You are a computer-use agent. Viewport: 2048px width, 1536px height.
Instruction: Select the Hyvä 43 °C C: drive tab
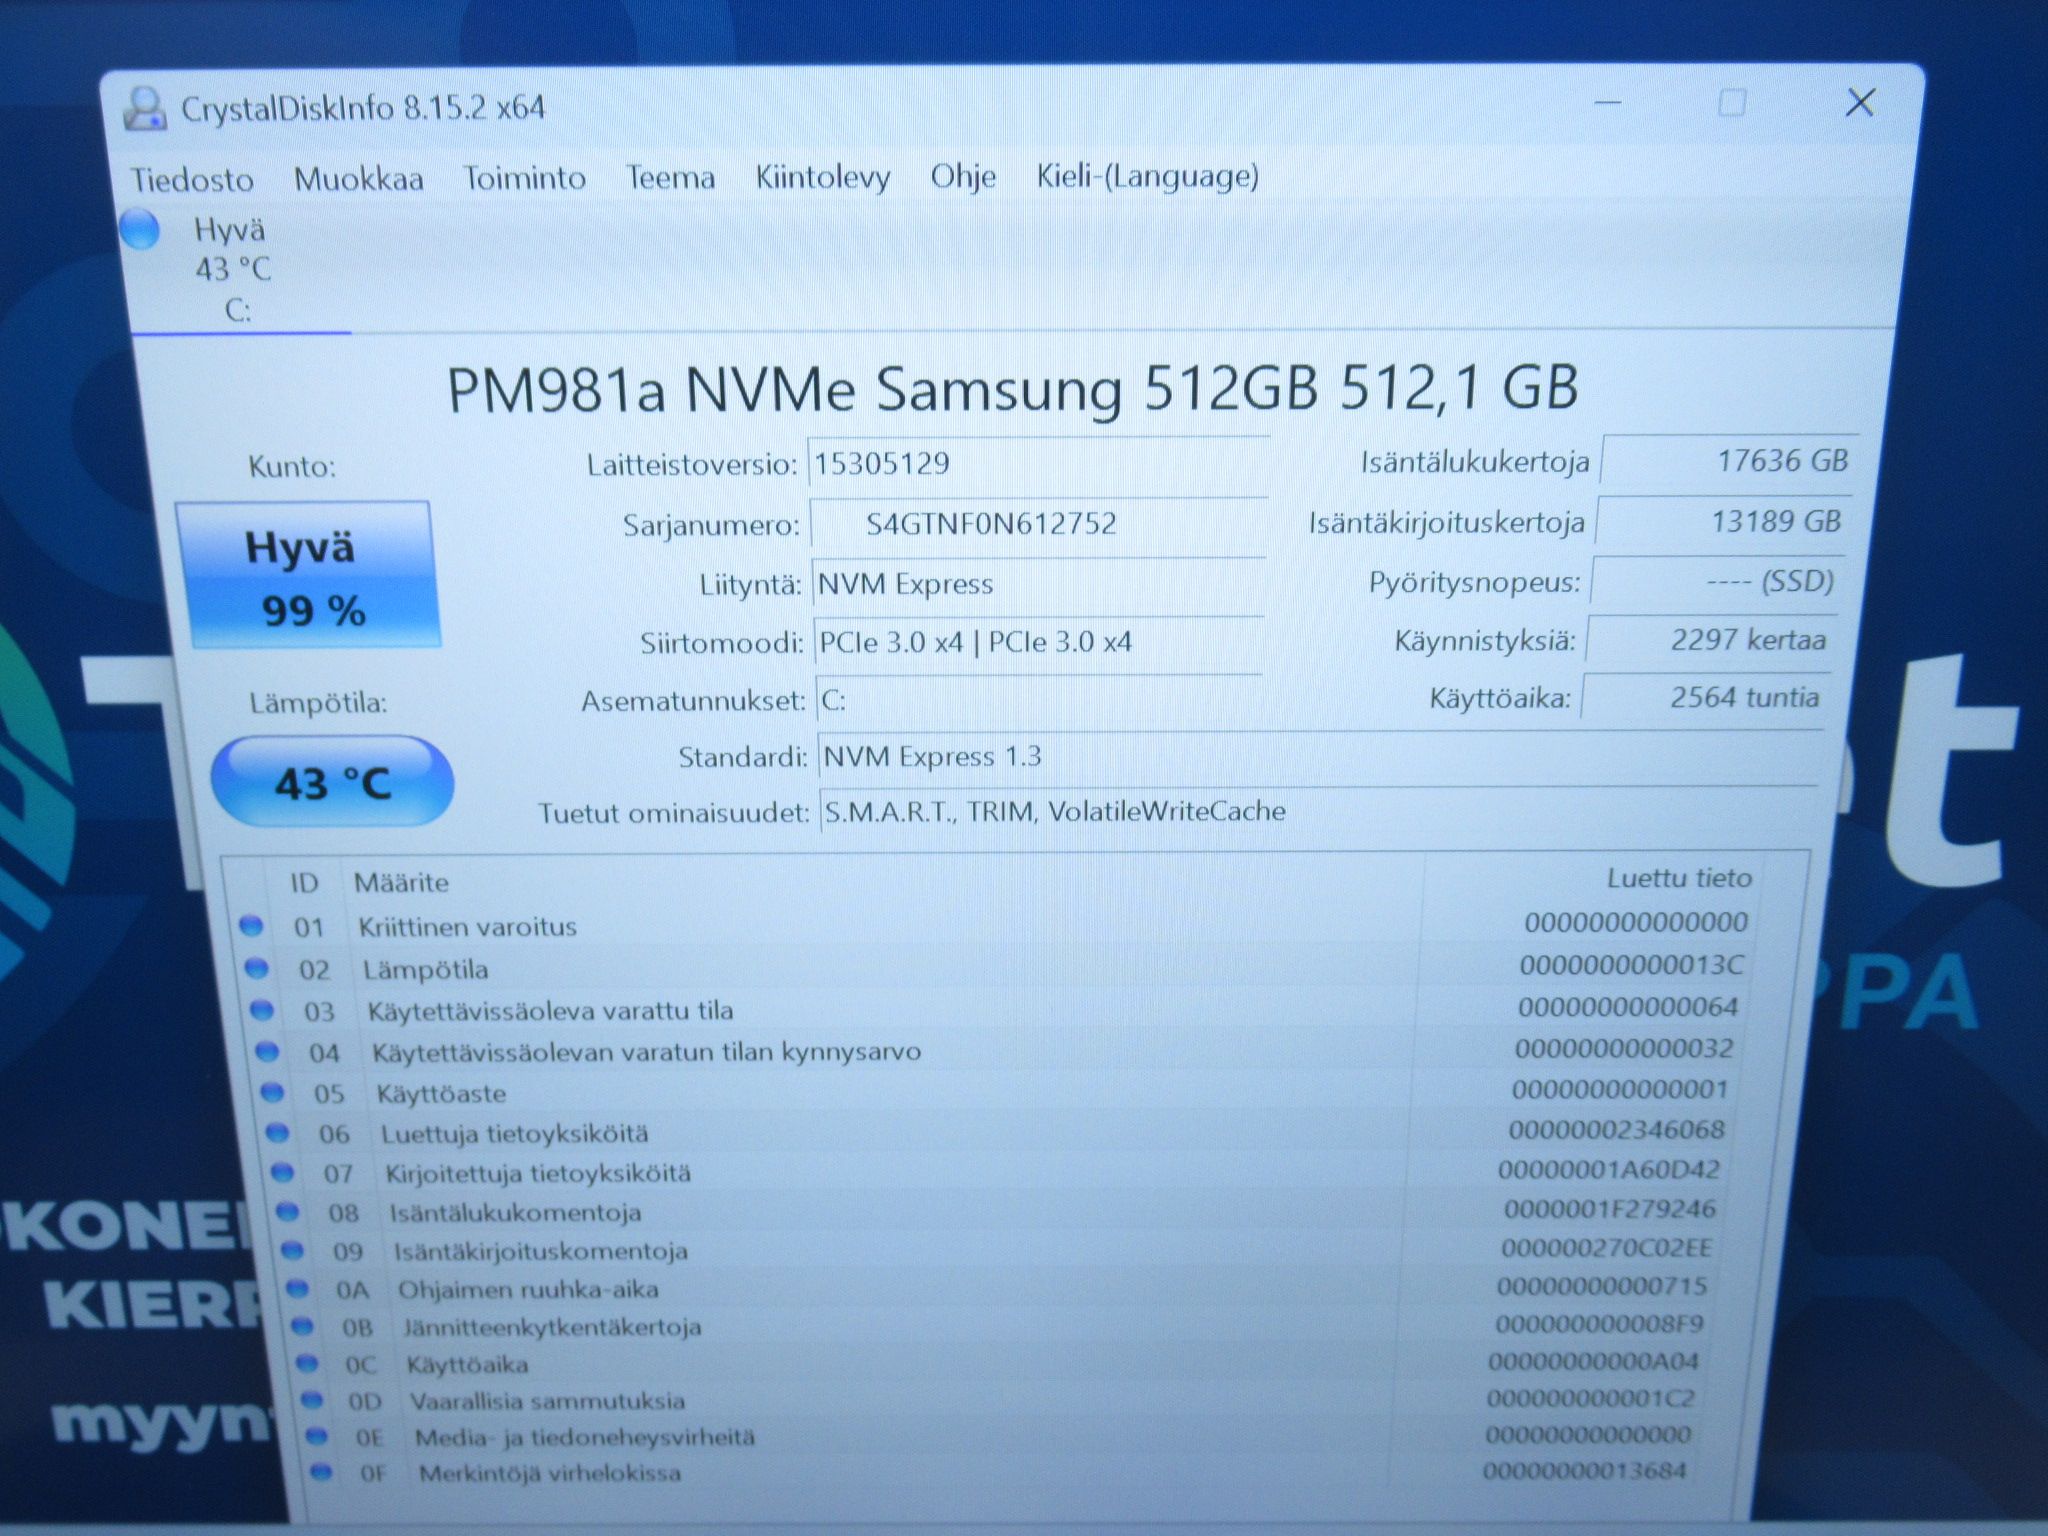[x=236, y=268]
